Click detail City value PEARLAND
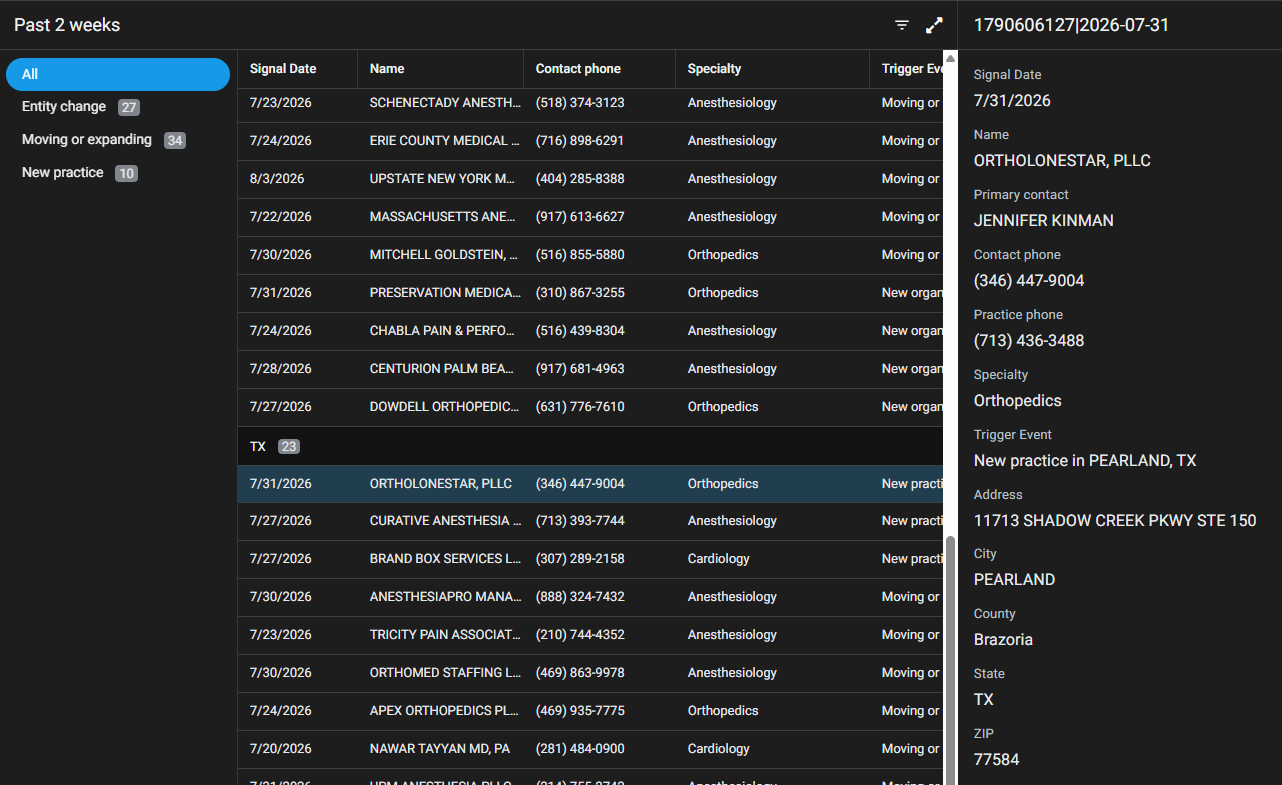 click(x=1014, y=580)
